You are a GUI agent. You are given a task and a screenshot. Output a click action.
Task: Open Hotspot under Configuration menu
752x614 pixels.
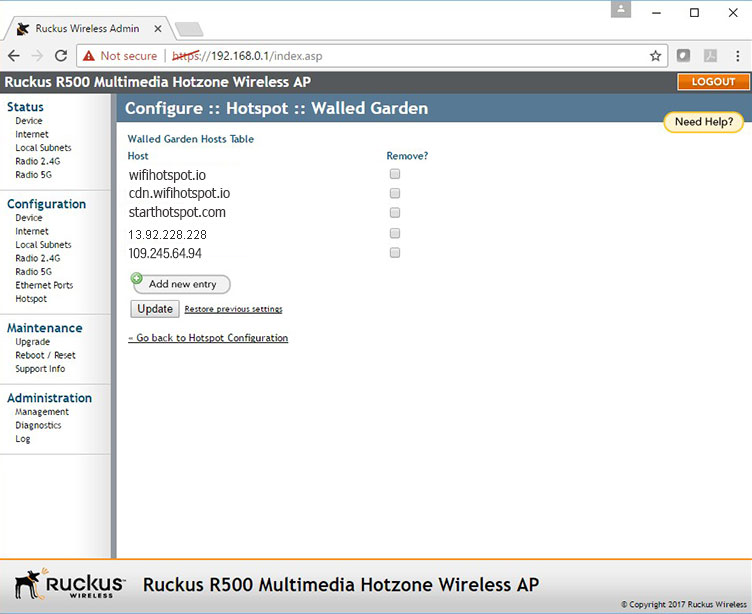31,299
